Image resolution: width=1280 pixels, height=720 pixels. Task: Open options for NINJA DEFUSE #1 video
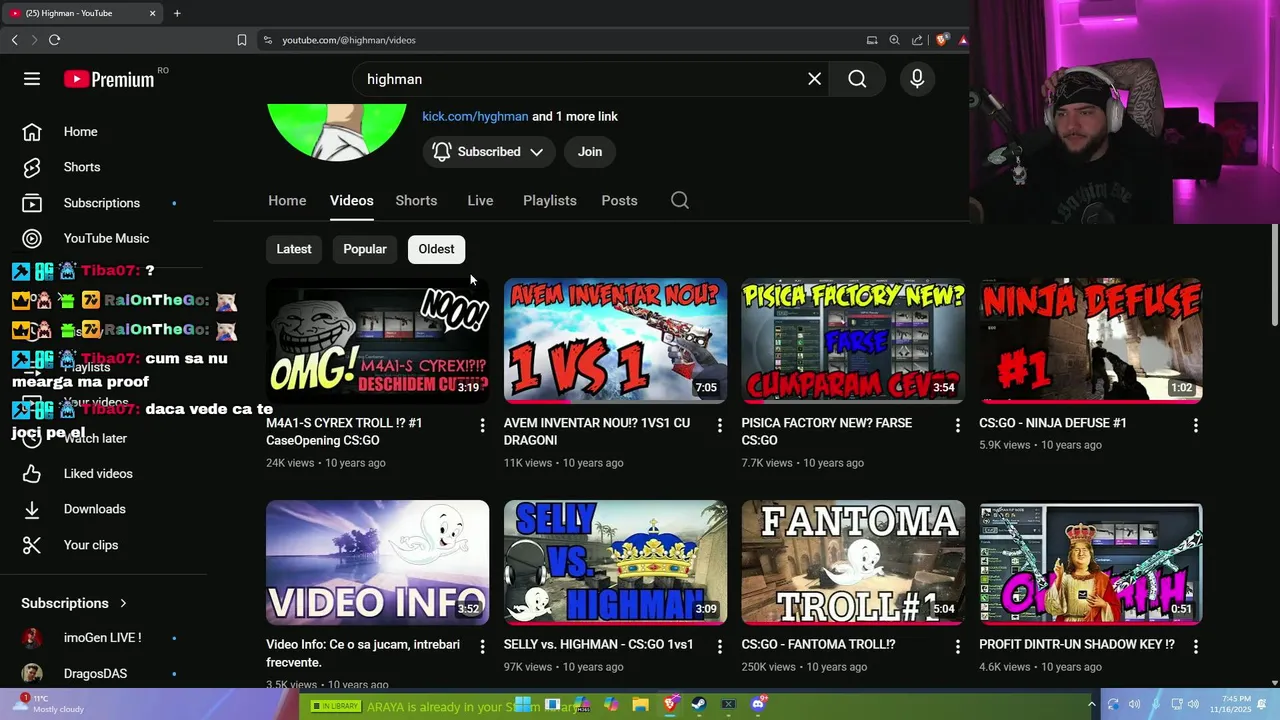pyautogui.click(x=1195, y=426)
